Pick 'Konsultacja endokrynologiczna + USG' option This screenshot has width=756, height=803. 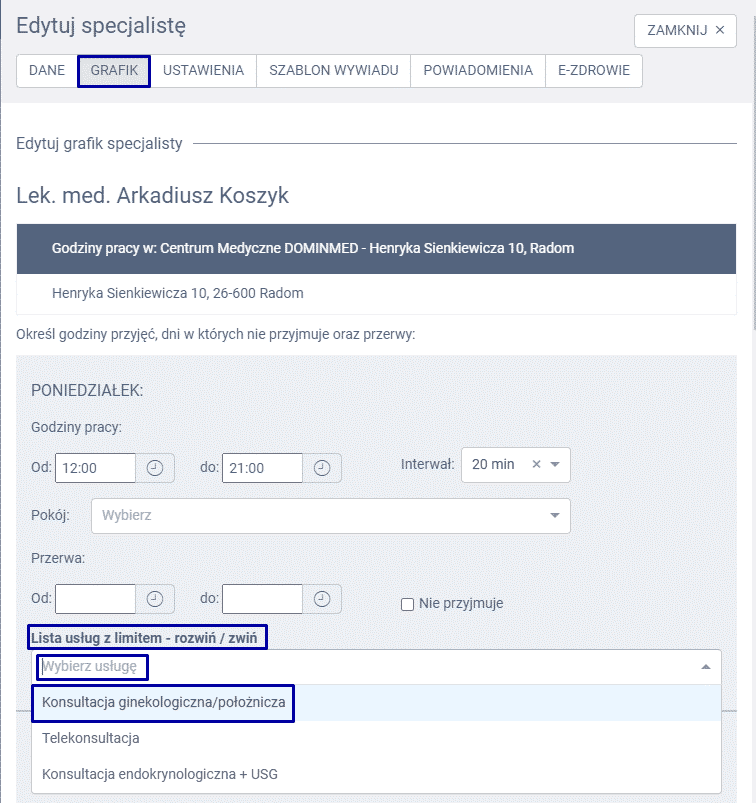[x=160, y=774]
